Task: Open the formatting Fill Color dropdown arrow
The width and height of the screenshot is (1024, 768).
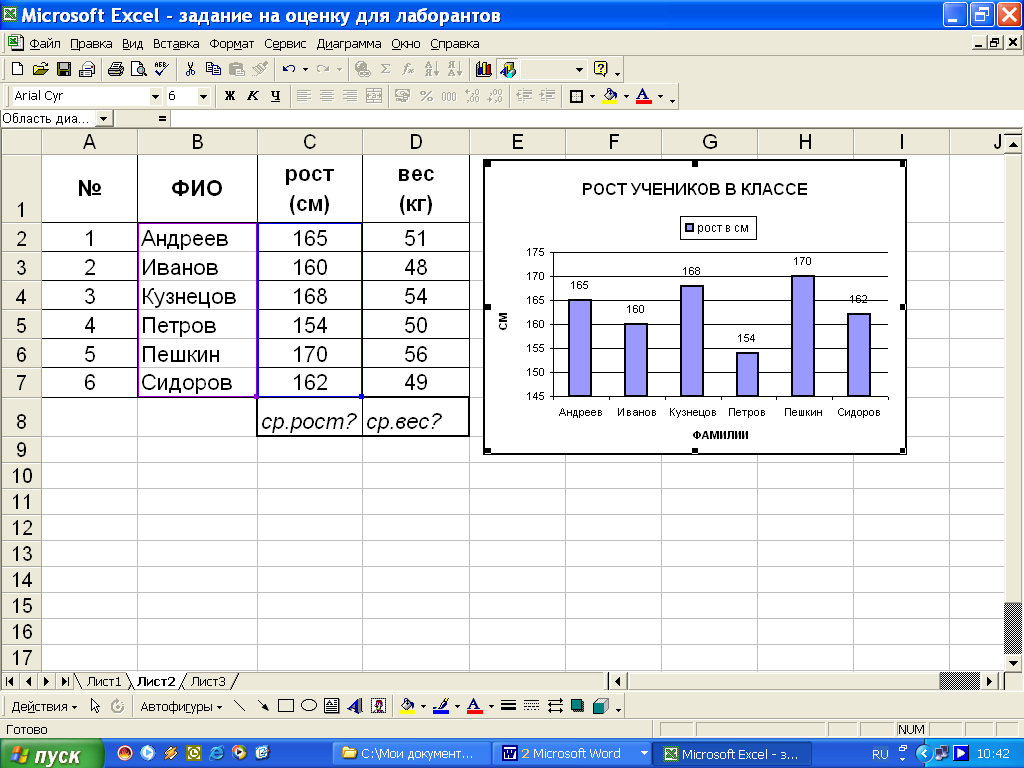Action: [x=626, y=97]
